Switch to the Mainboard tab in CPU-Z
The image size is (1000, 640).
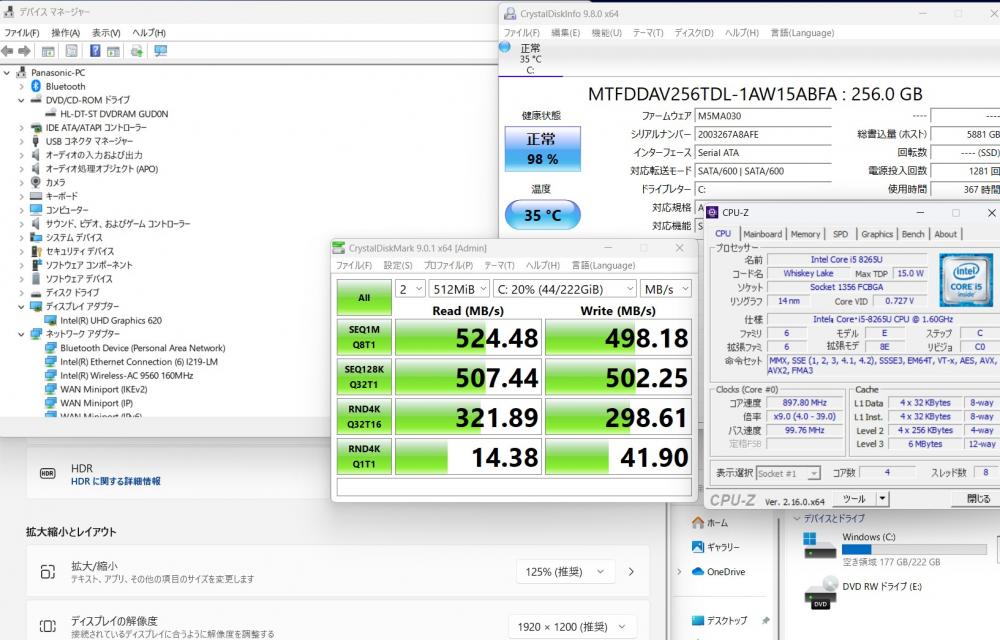[x=762, y=234]
